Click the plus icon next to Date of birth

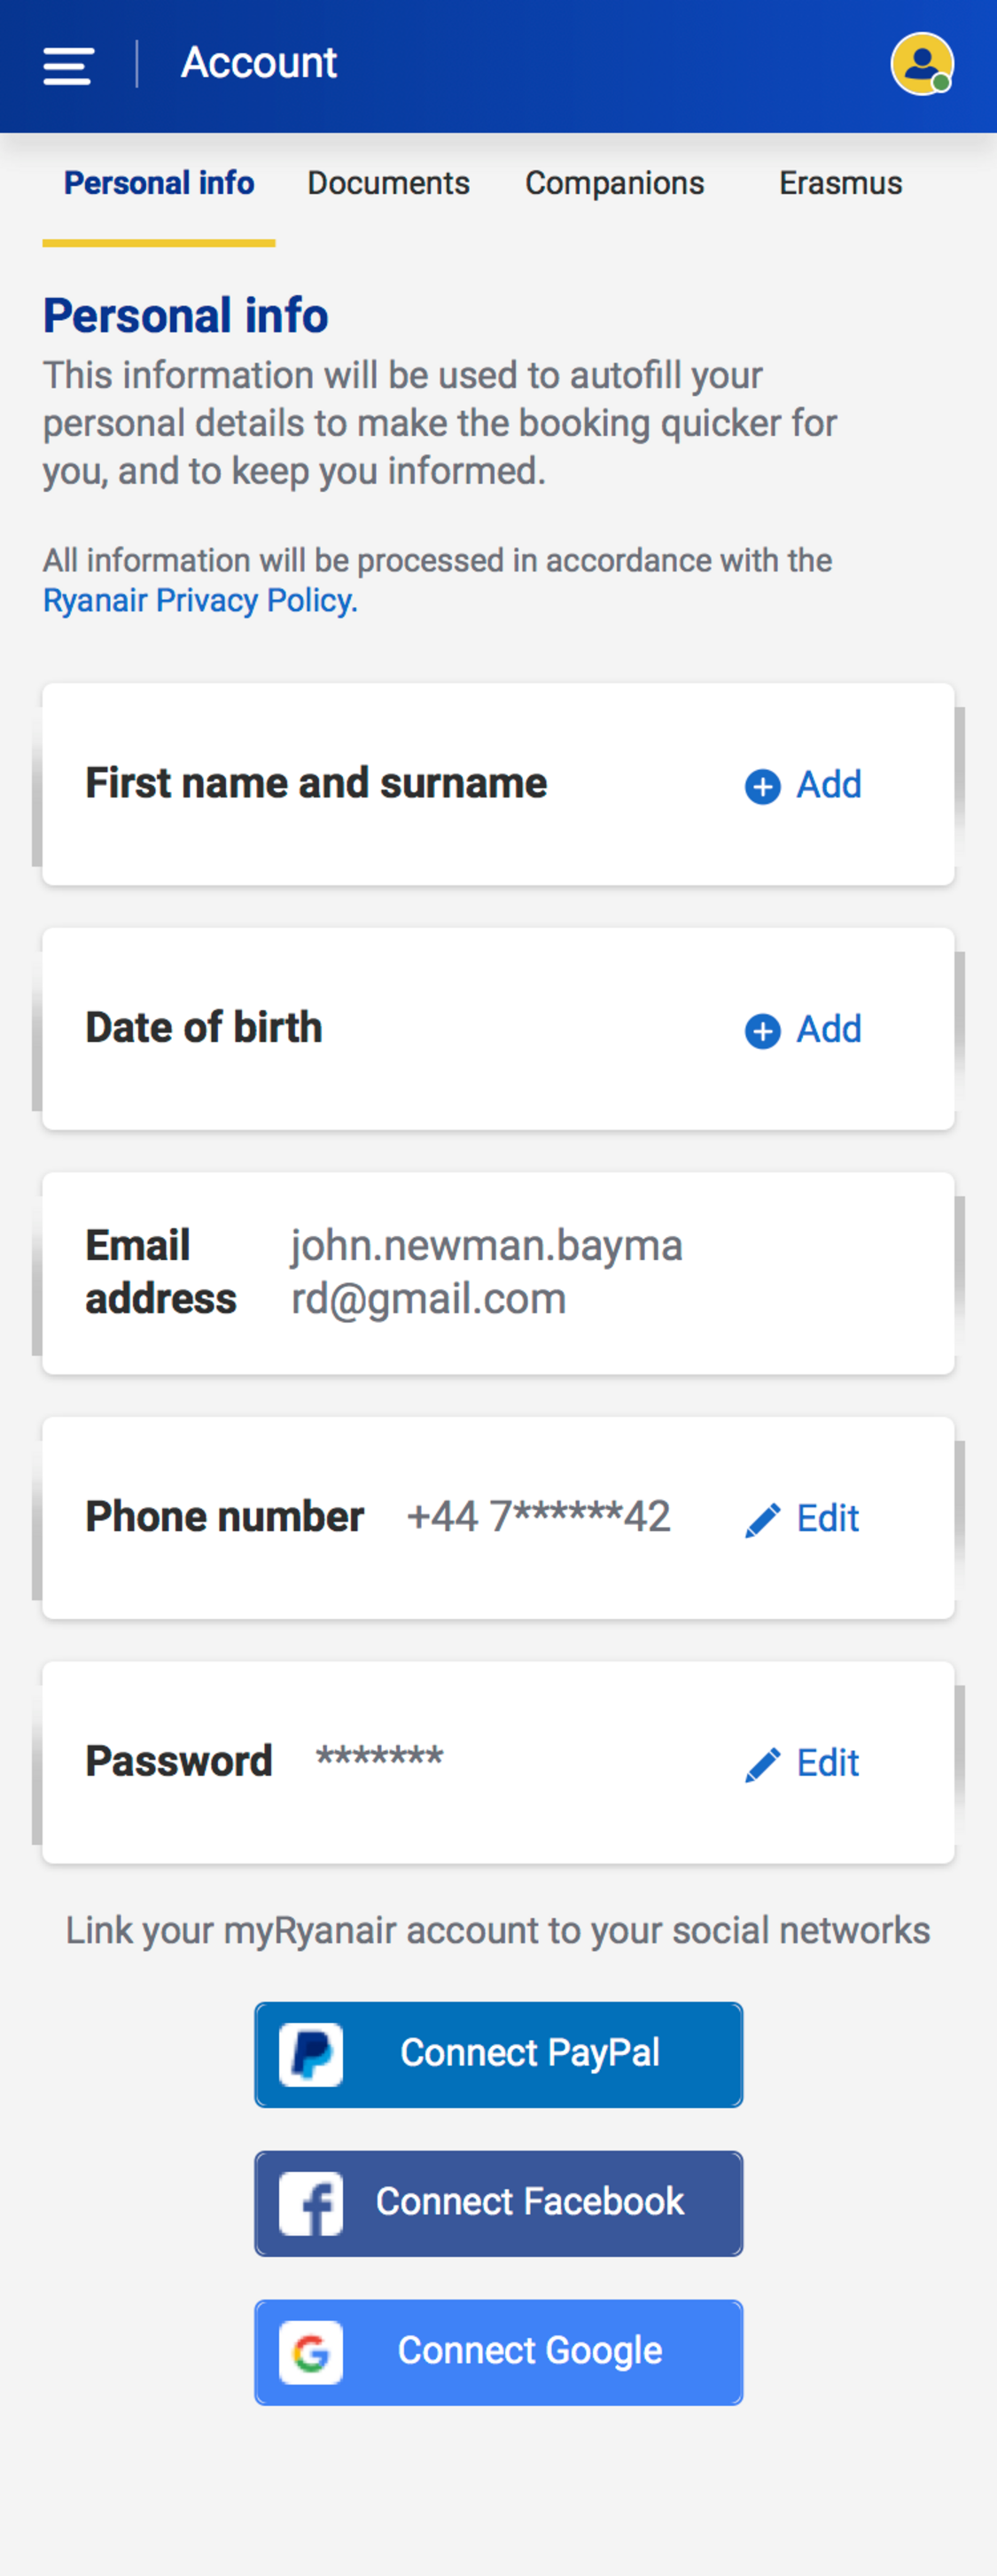click(x=763, y=1031)
